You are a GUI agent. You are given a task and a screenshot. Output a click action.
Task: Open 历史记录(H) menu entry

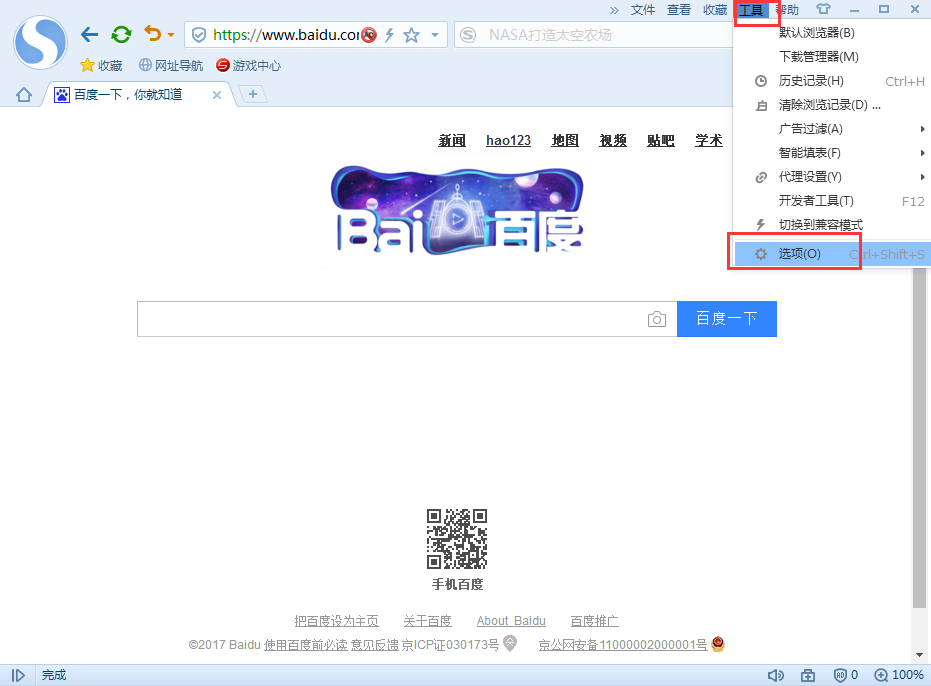pyautogui.click(x=811, y=81)
